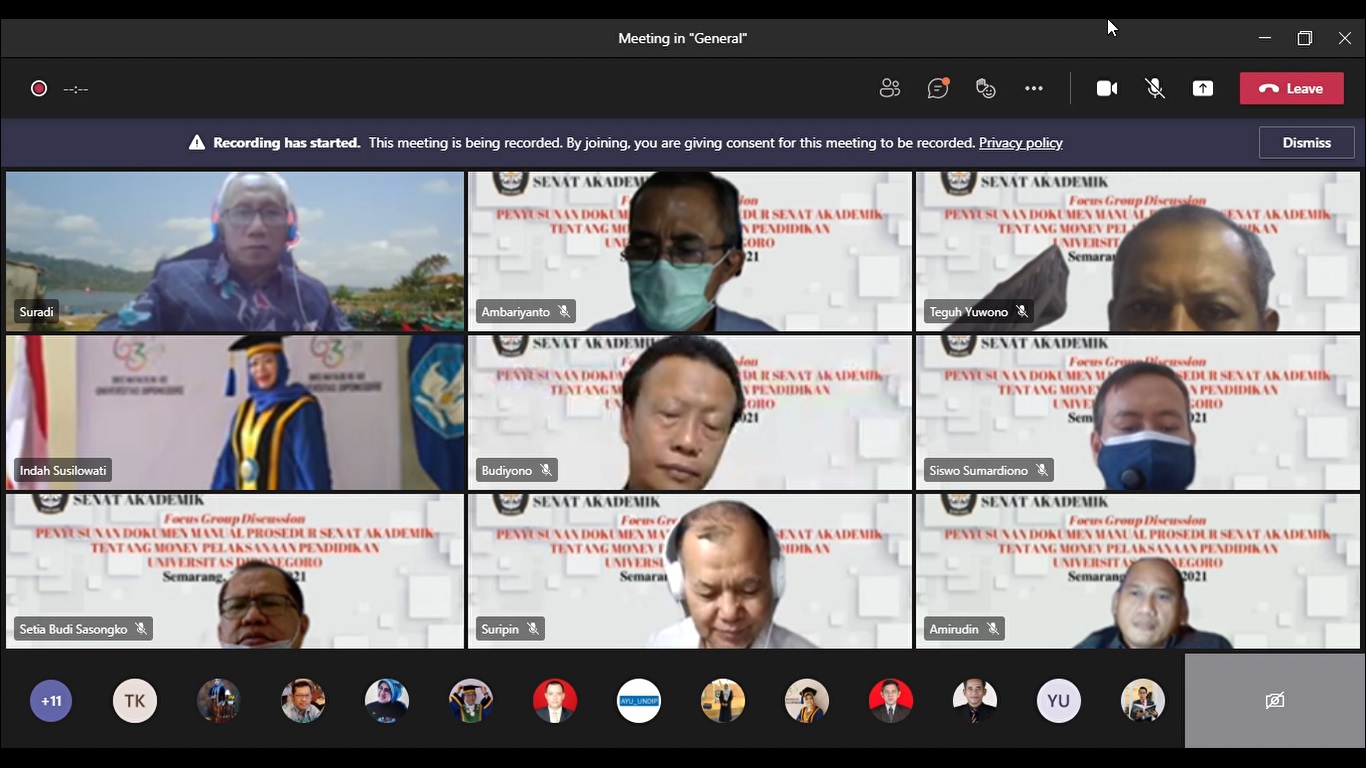
Task: Click the muted mic icon beside Ambariyanto
Action: 564,312
